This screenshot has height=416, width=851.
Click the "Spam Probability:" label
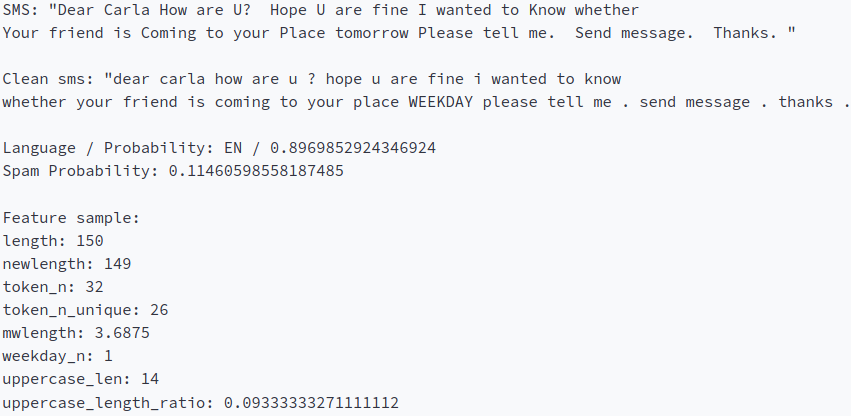tap(78, 171)
